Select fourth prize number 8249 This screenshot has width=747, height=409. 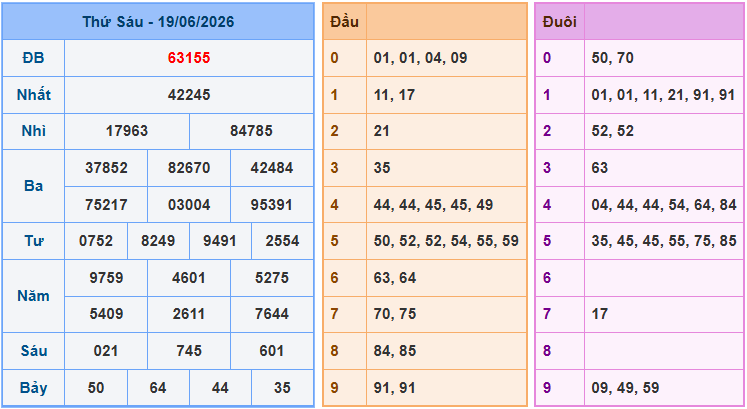pyautogui.click(x=158, y=241)
